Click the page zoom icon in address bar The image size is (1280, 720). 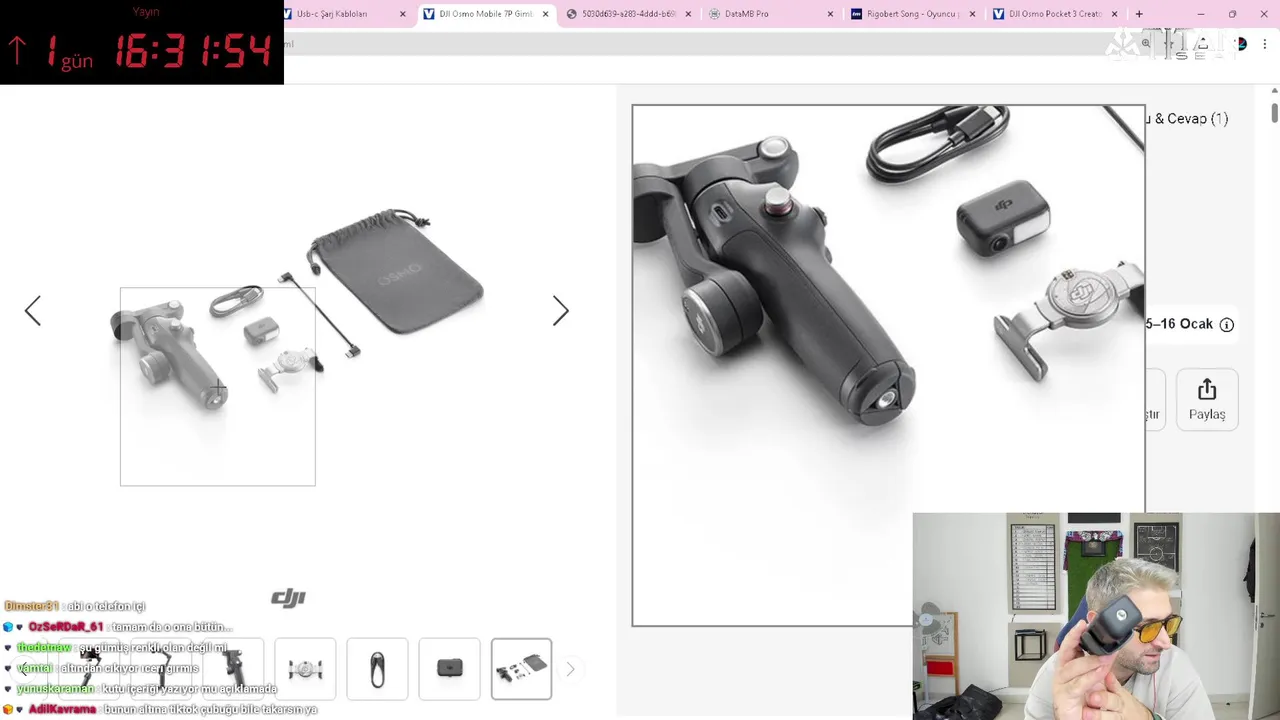(1146, 44)
